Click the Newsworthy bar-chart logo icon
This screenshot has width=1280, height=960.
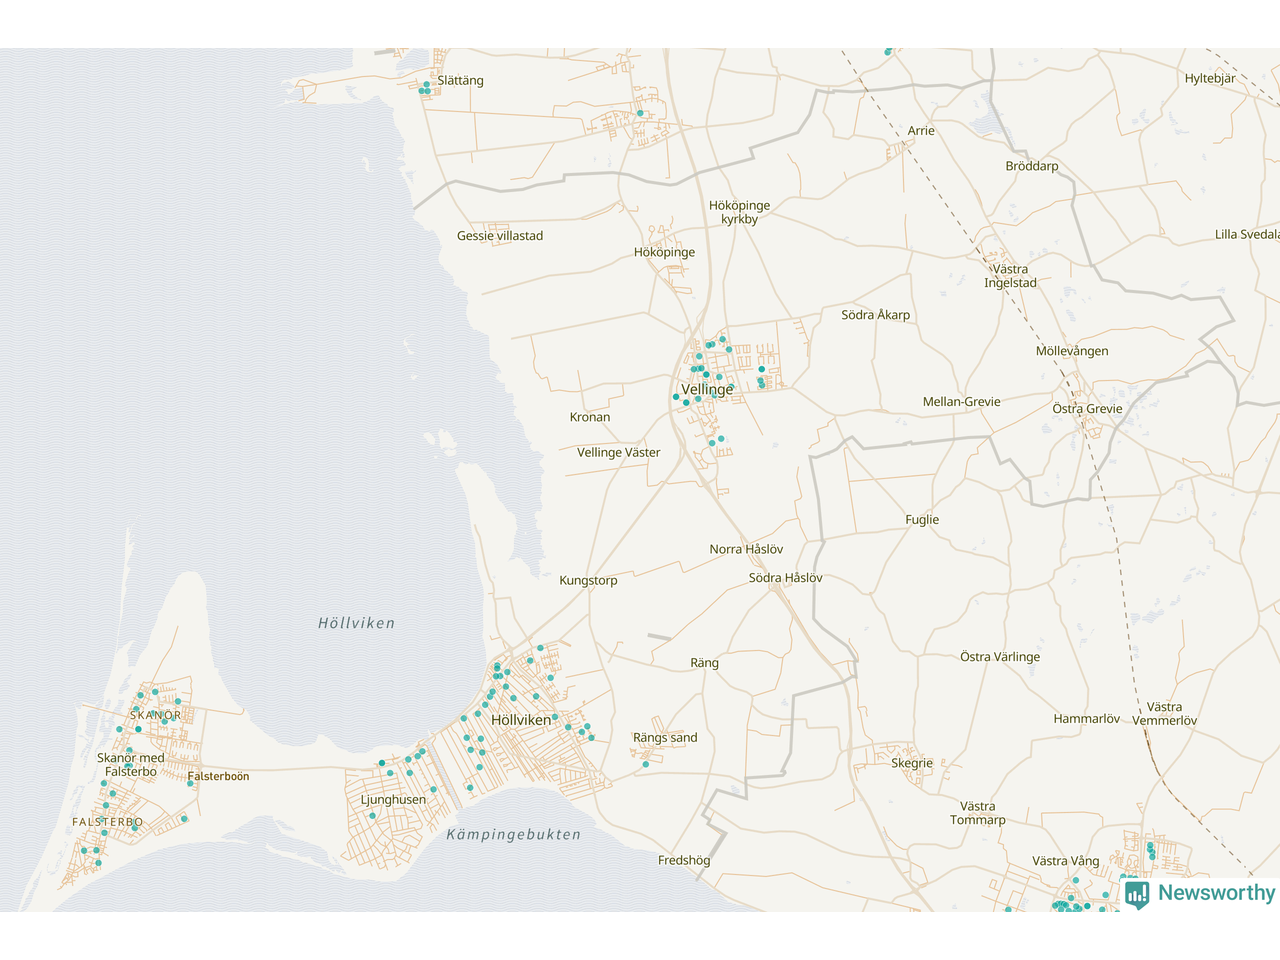tap(1136, 894)
